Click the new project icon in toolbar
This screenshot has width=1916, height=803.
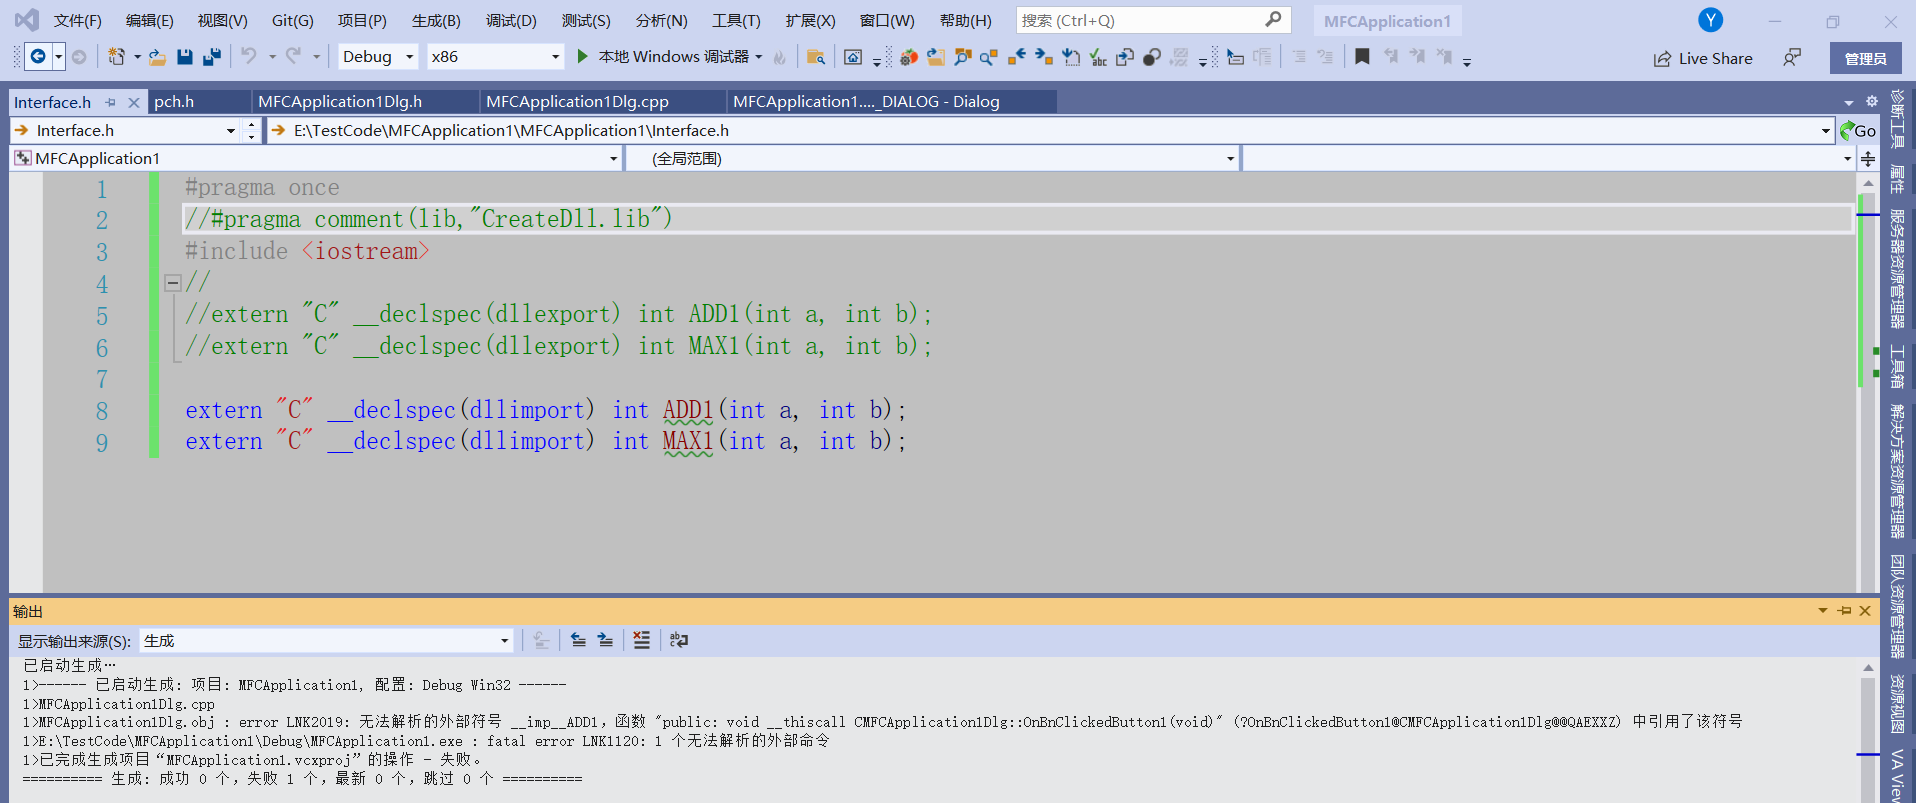[x=117, y=57]
